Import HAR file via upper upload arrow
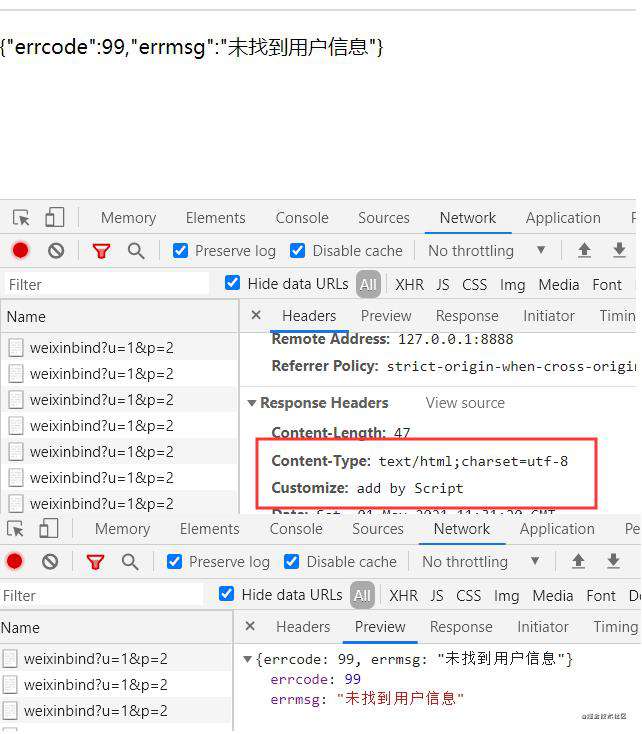Viewport: 642px width, 734px height. 584,250
